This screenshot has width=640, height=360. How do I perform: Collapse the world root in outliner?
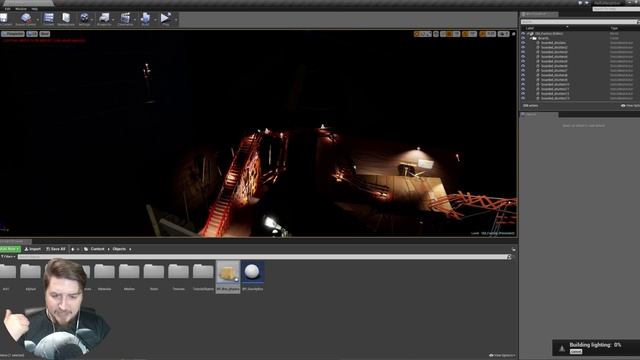(x=529, y=33)
